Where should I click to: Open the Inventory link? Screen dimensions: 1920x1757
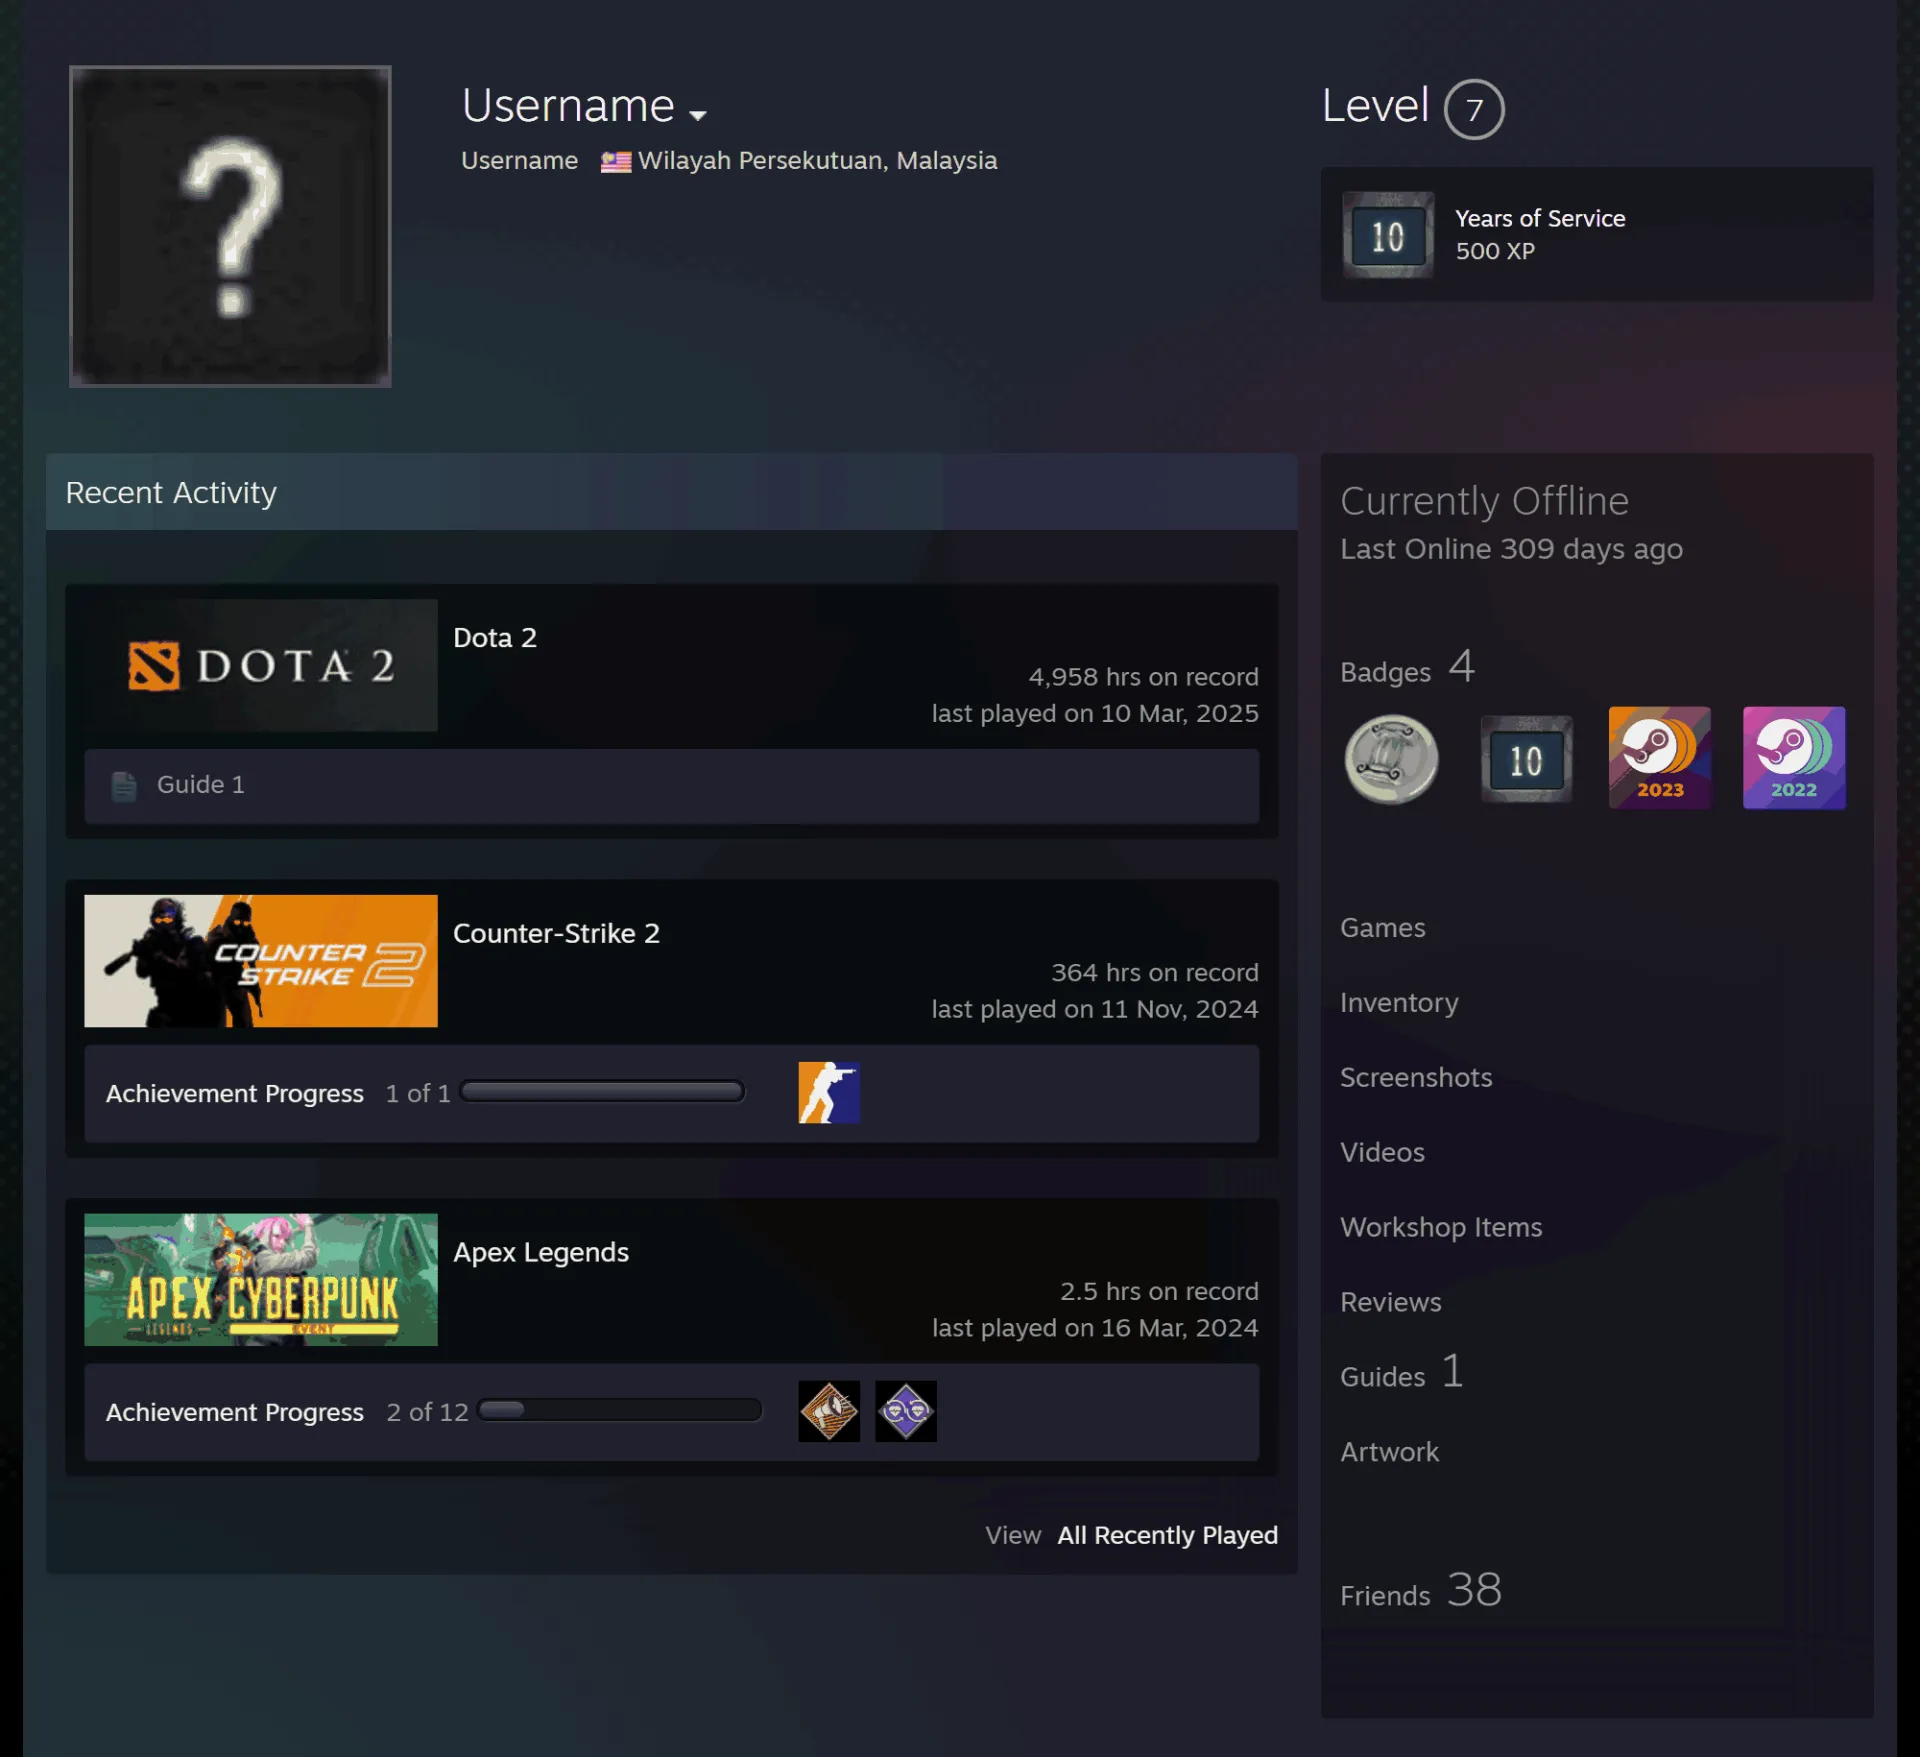[1399, 1003]
